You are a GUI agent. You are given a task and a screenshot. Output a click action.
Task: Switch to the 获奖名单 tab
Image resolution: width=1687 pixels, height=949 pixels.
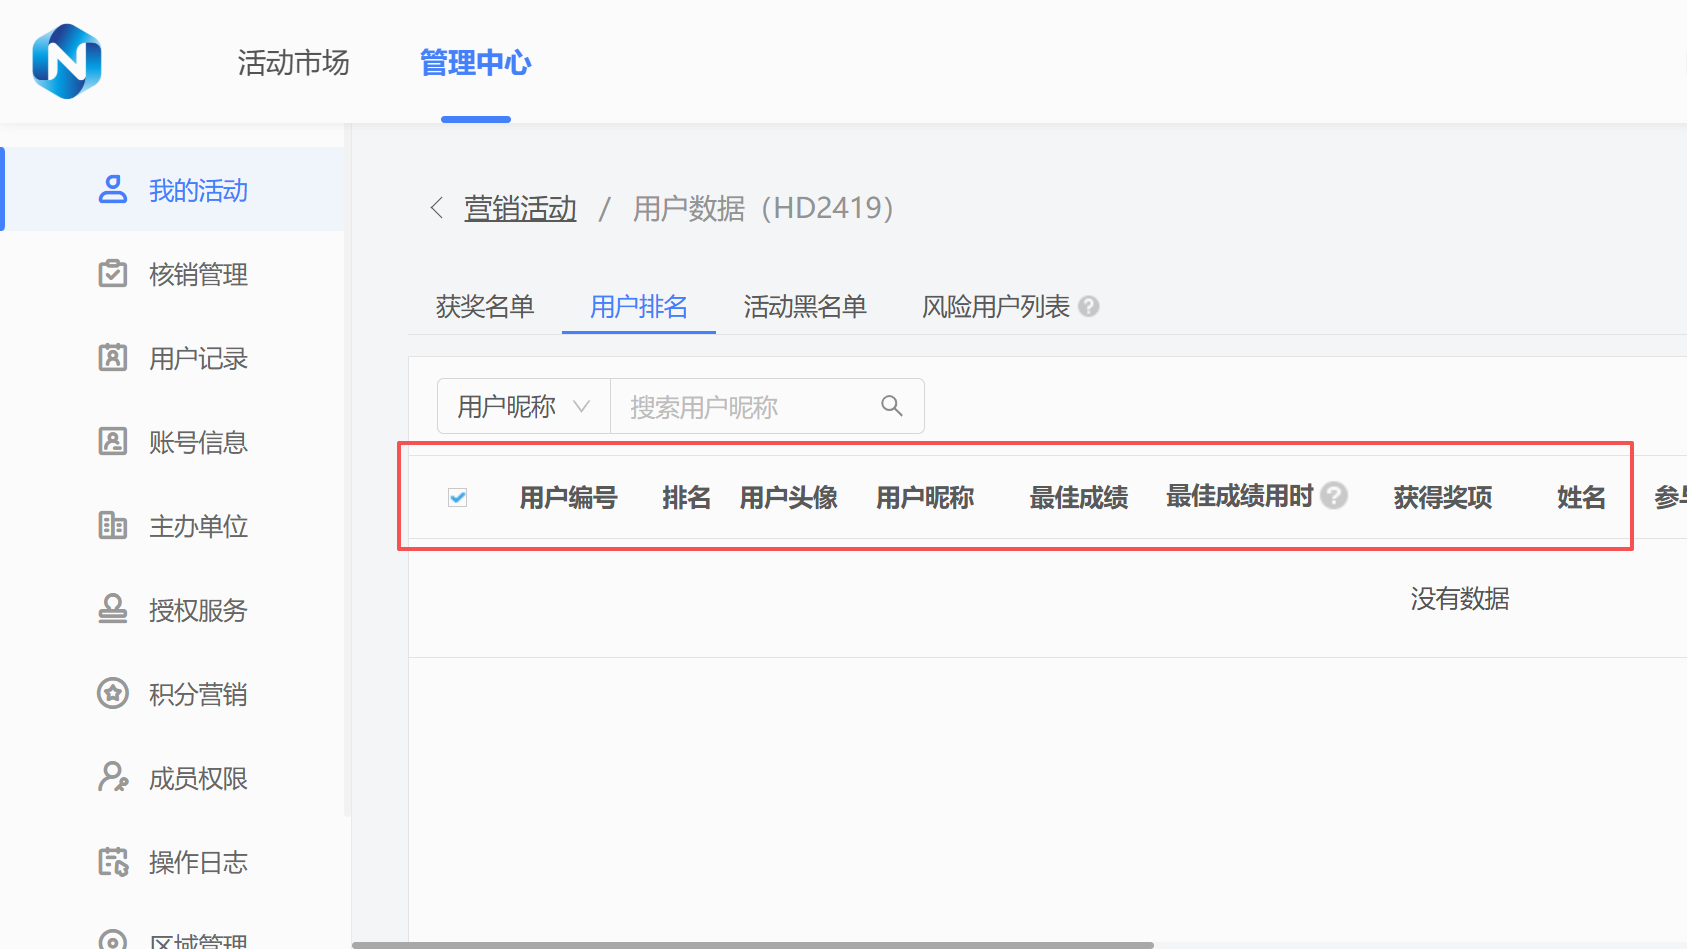[x=485, y=307]
